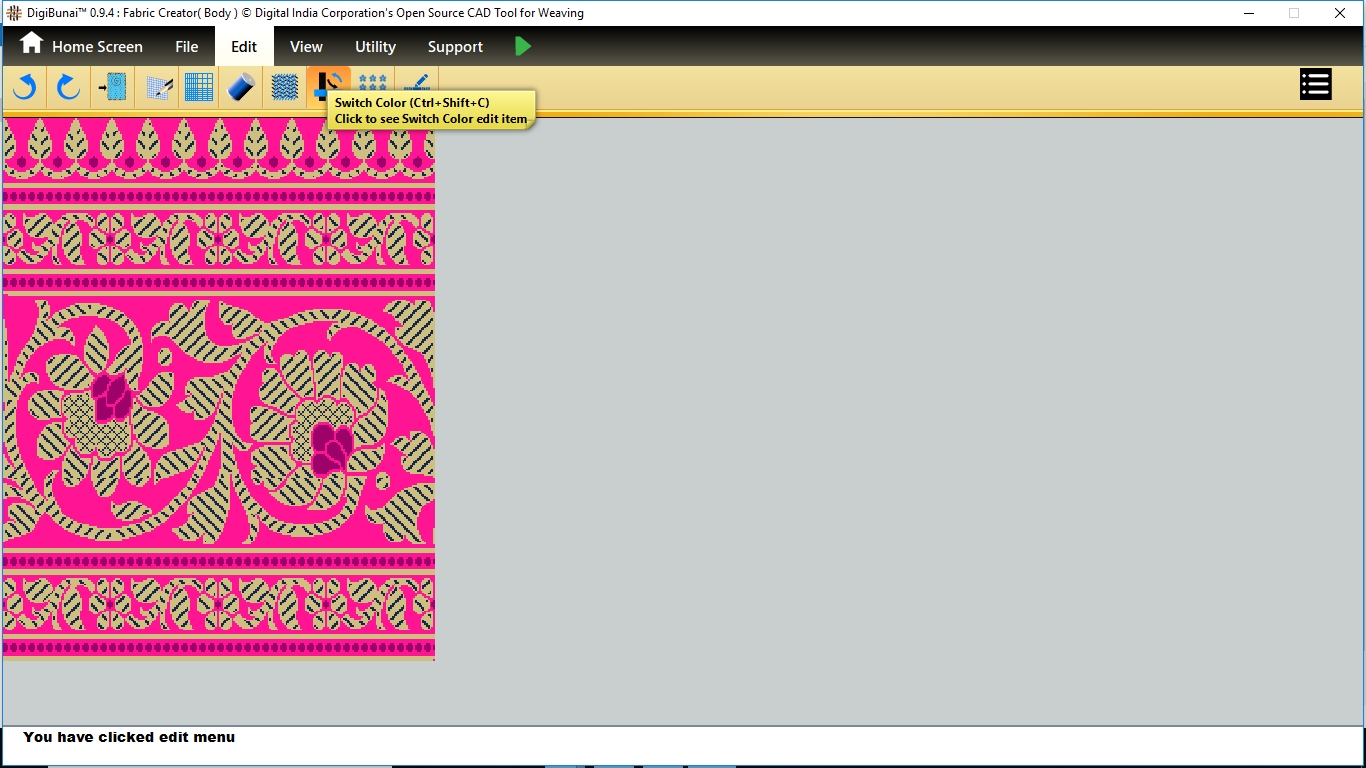
Task: Open the artwork import icon with arrow
Action: [112, 87]
